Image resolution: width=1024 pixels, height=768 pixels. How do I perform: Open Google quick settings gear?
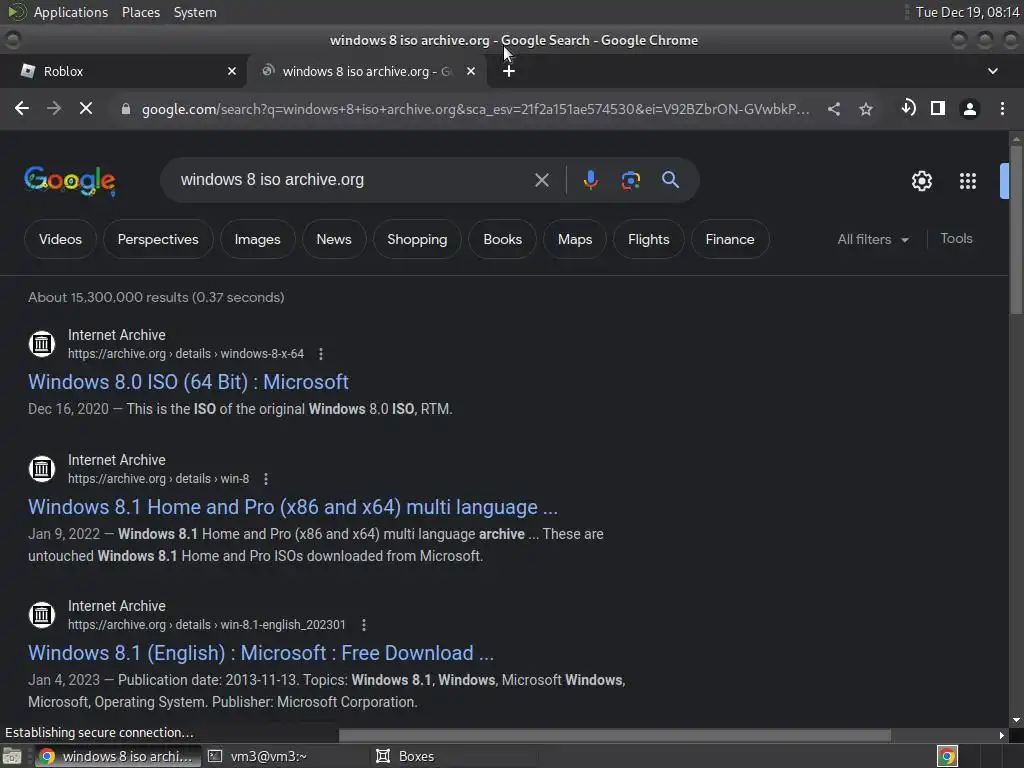pos(921,181)
